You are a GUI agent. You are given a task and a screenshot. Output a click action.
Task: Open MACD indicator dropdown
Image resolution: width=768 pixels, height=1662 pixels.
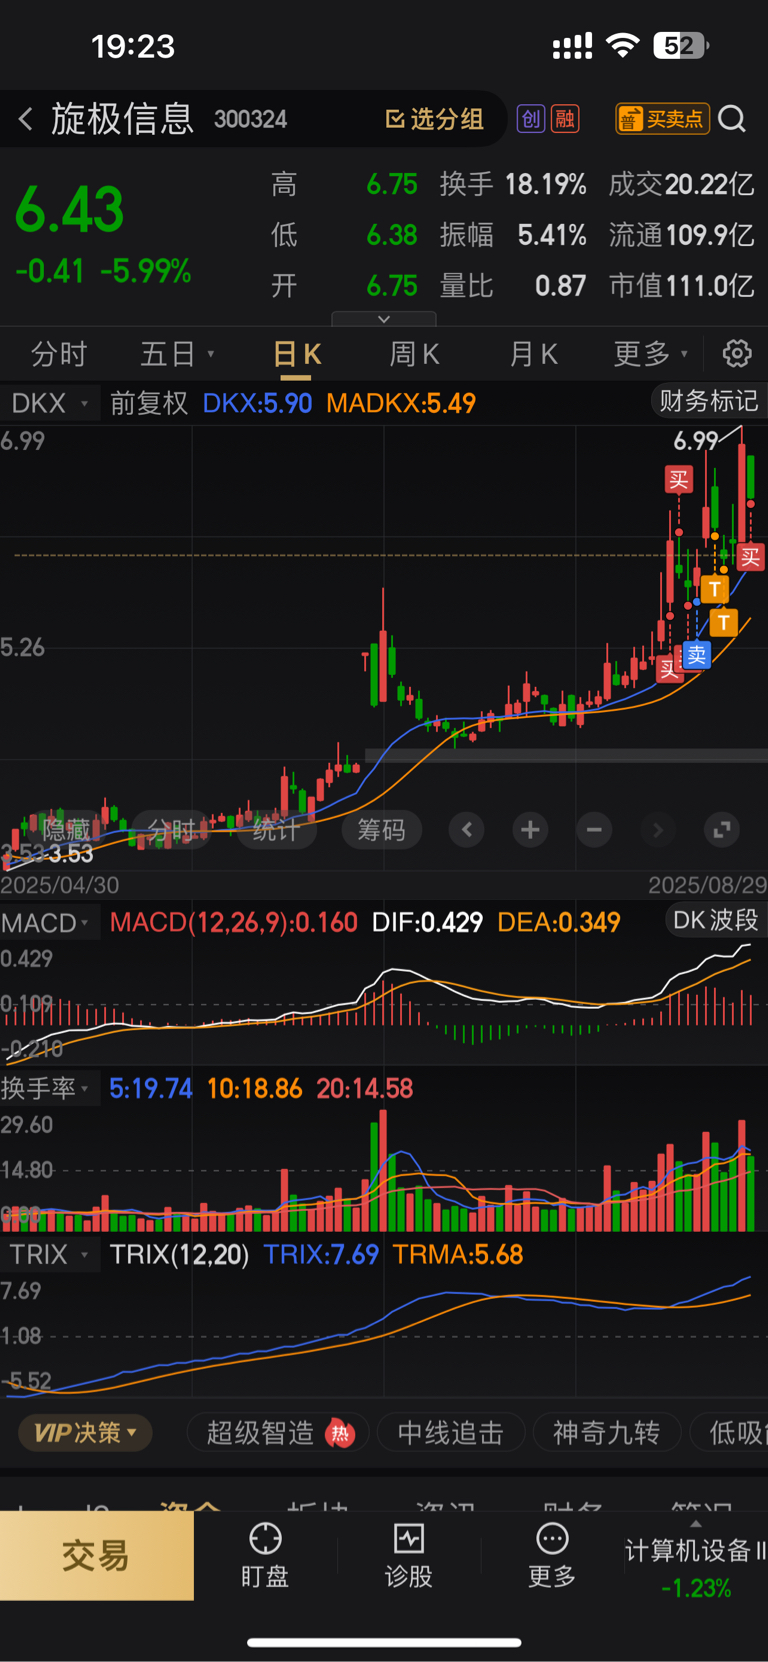point(47,922)
